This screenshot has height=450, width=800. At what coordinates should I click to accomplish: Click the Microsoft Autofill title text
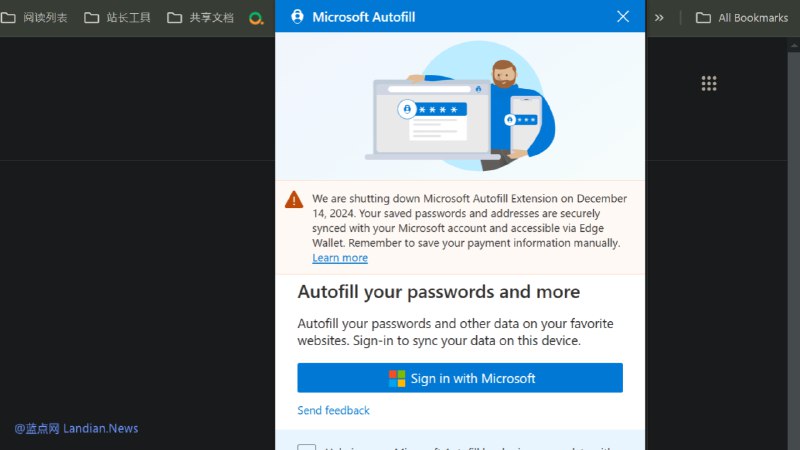click(364, 17)
